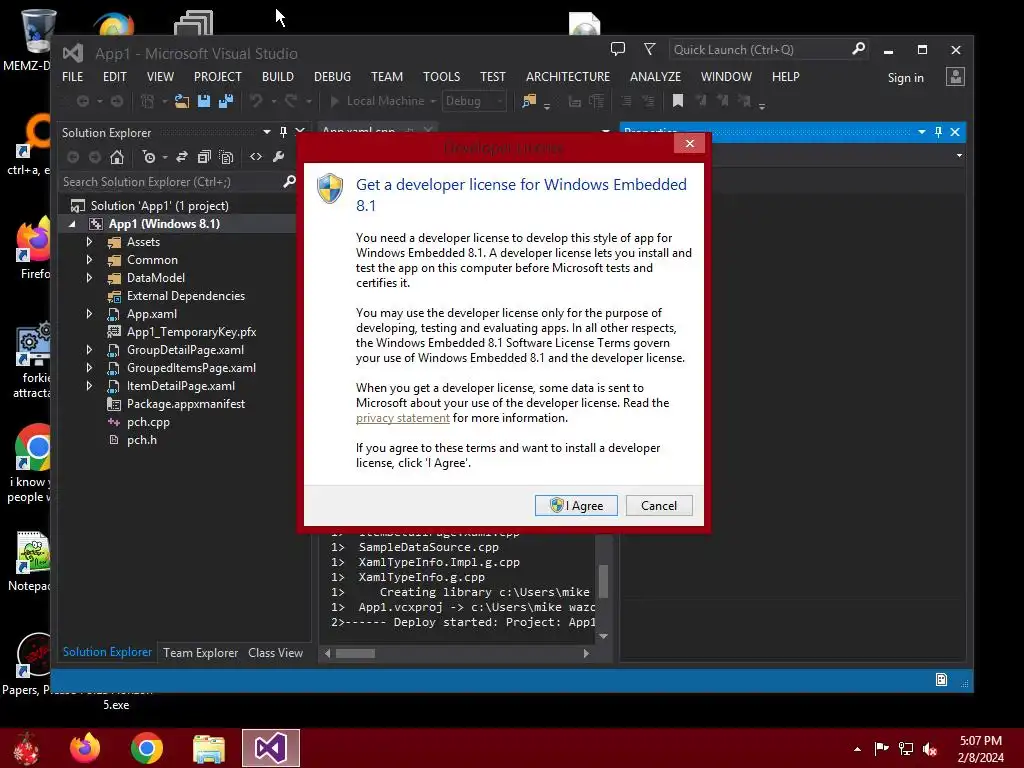
Task: Open the Local Machine target dropdown
Action: coord(433,101)
